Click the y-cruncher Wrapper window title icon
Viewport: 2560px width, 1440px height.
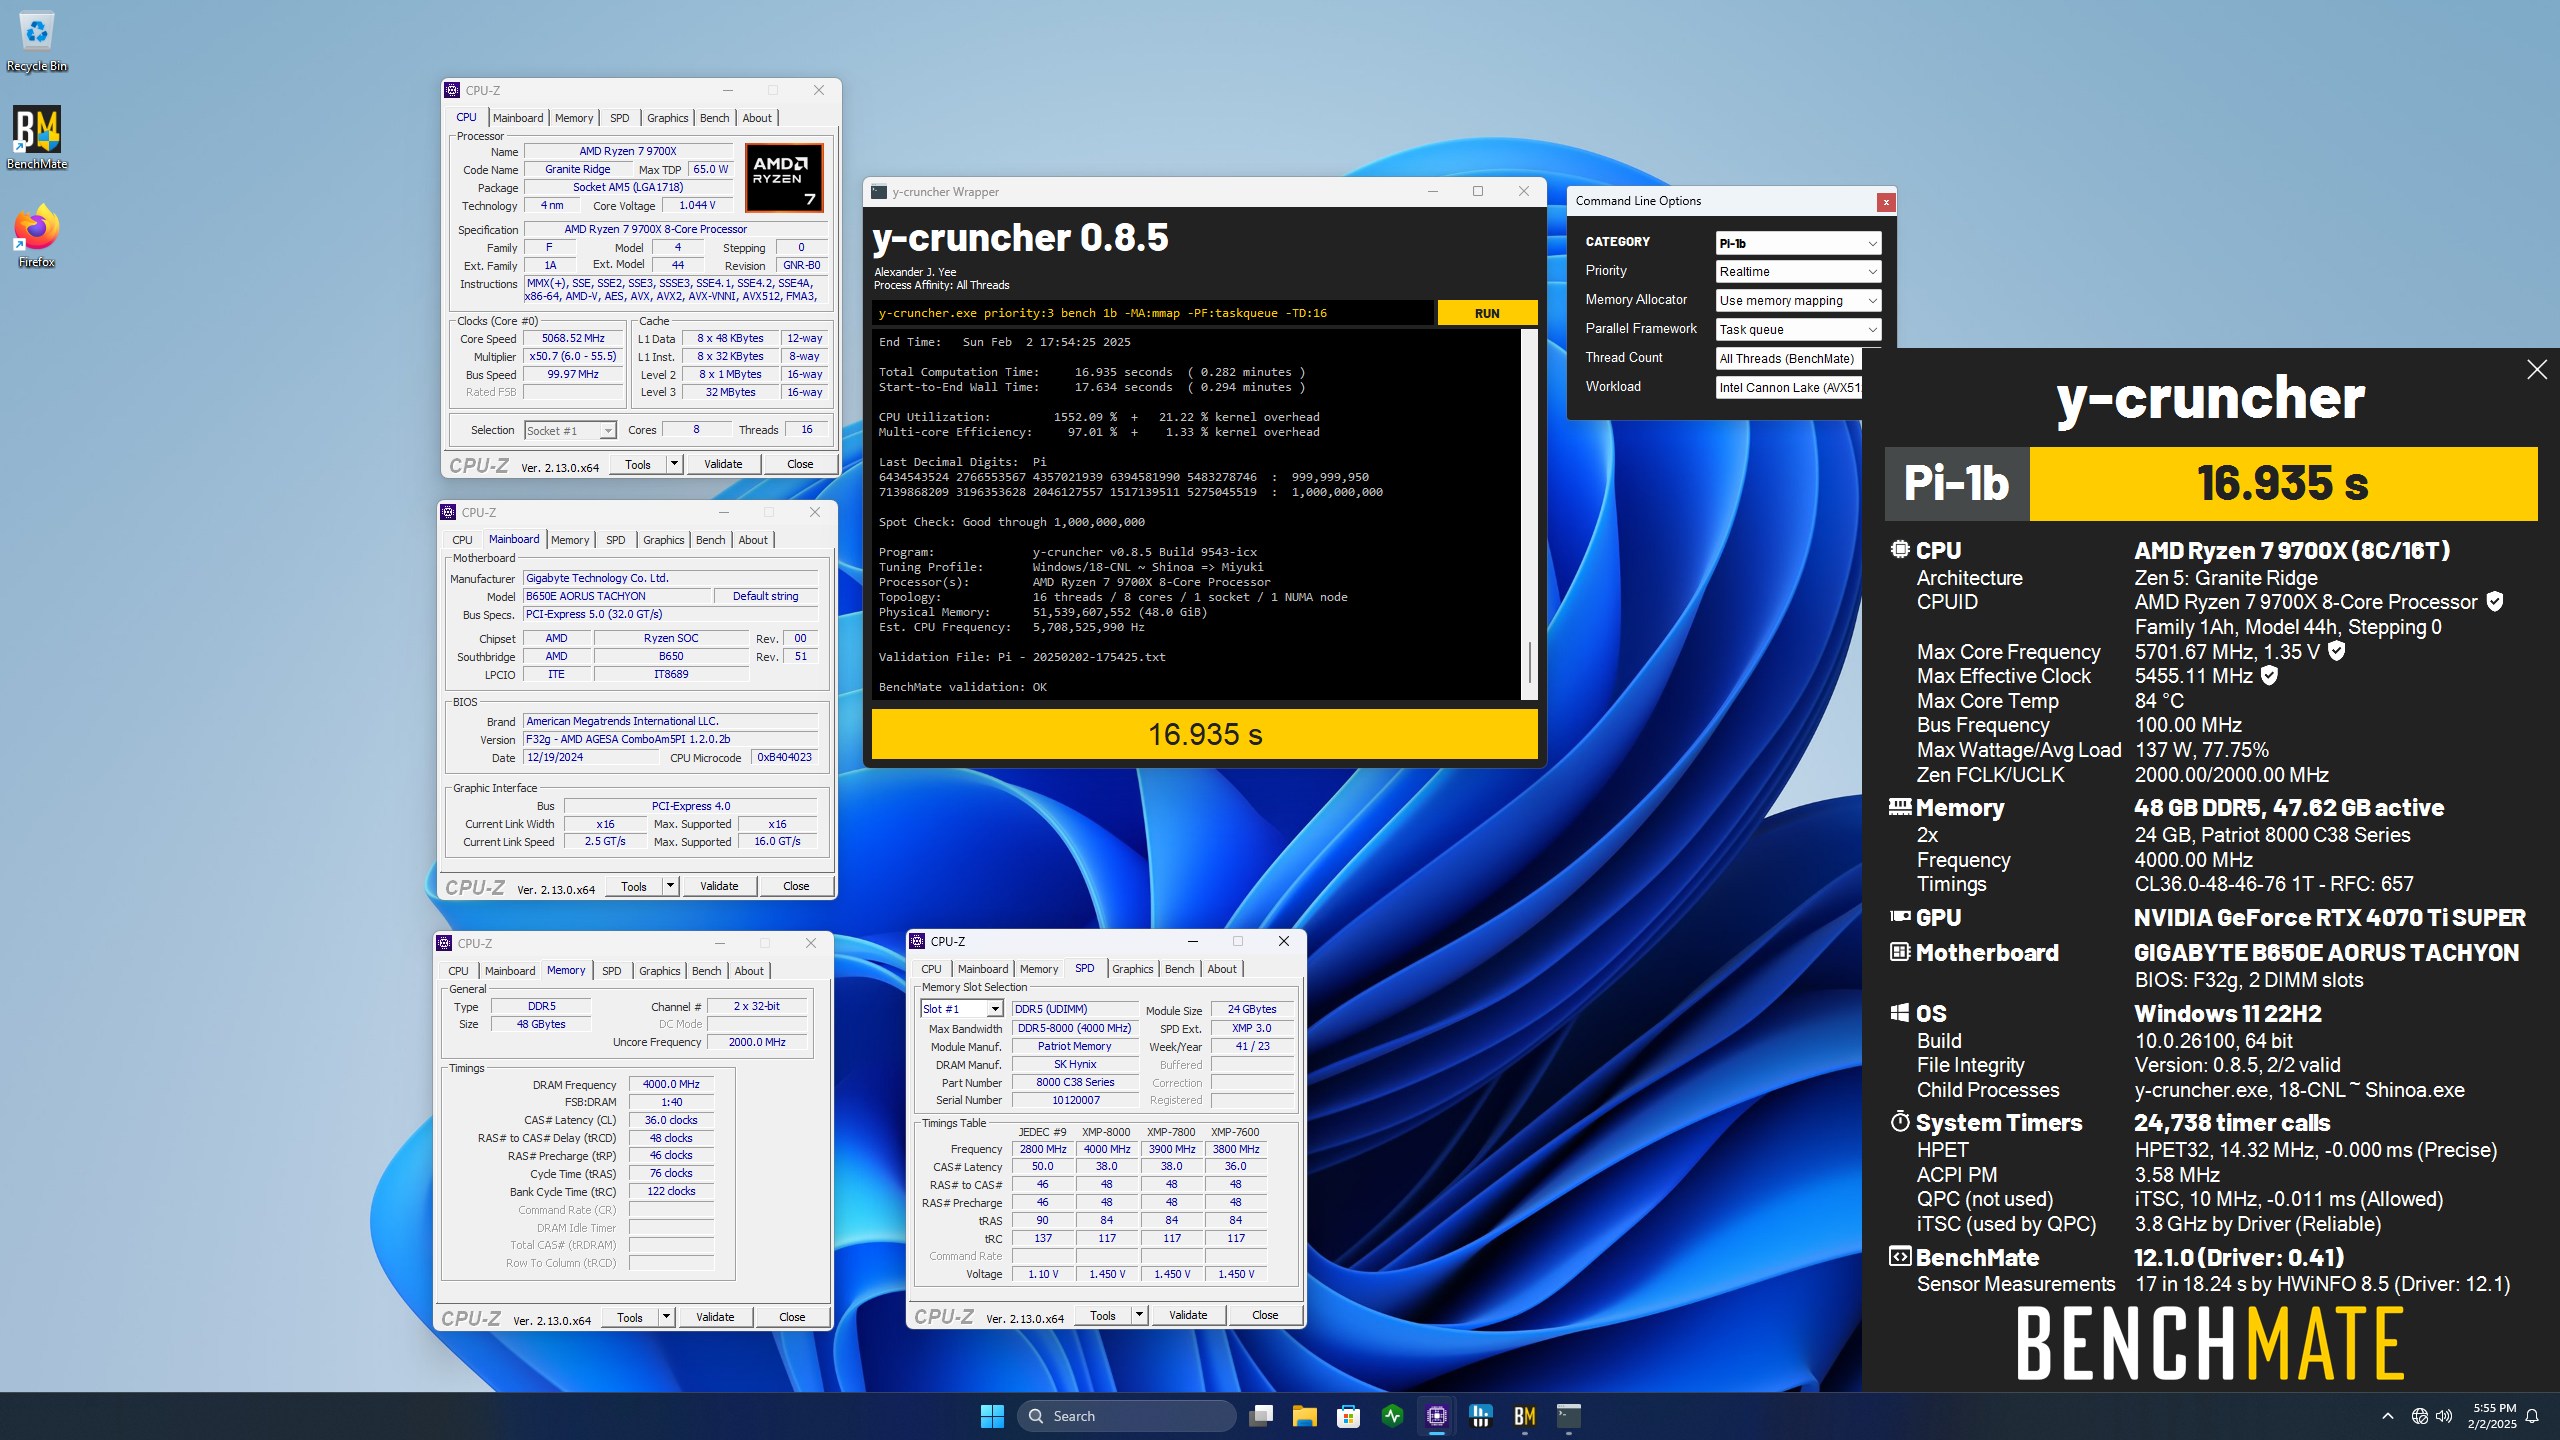[879, 192]
